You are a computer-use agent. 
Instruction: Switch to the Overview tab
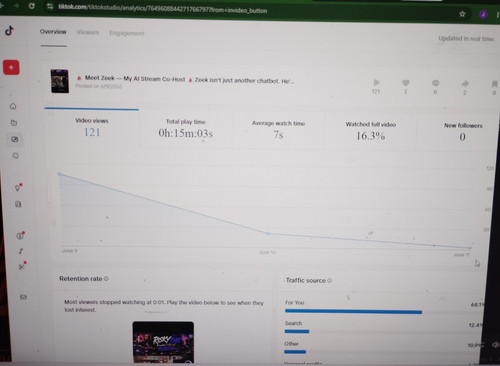point(53,32)
